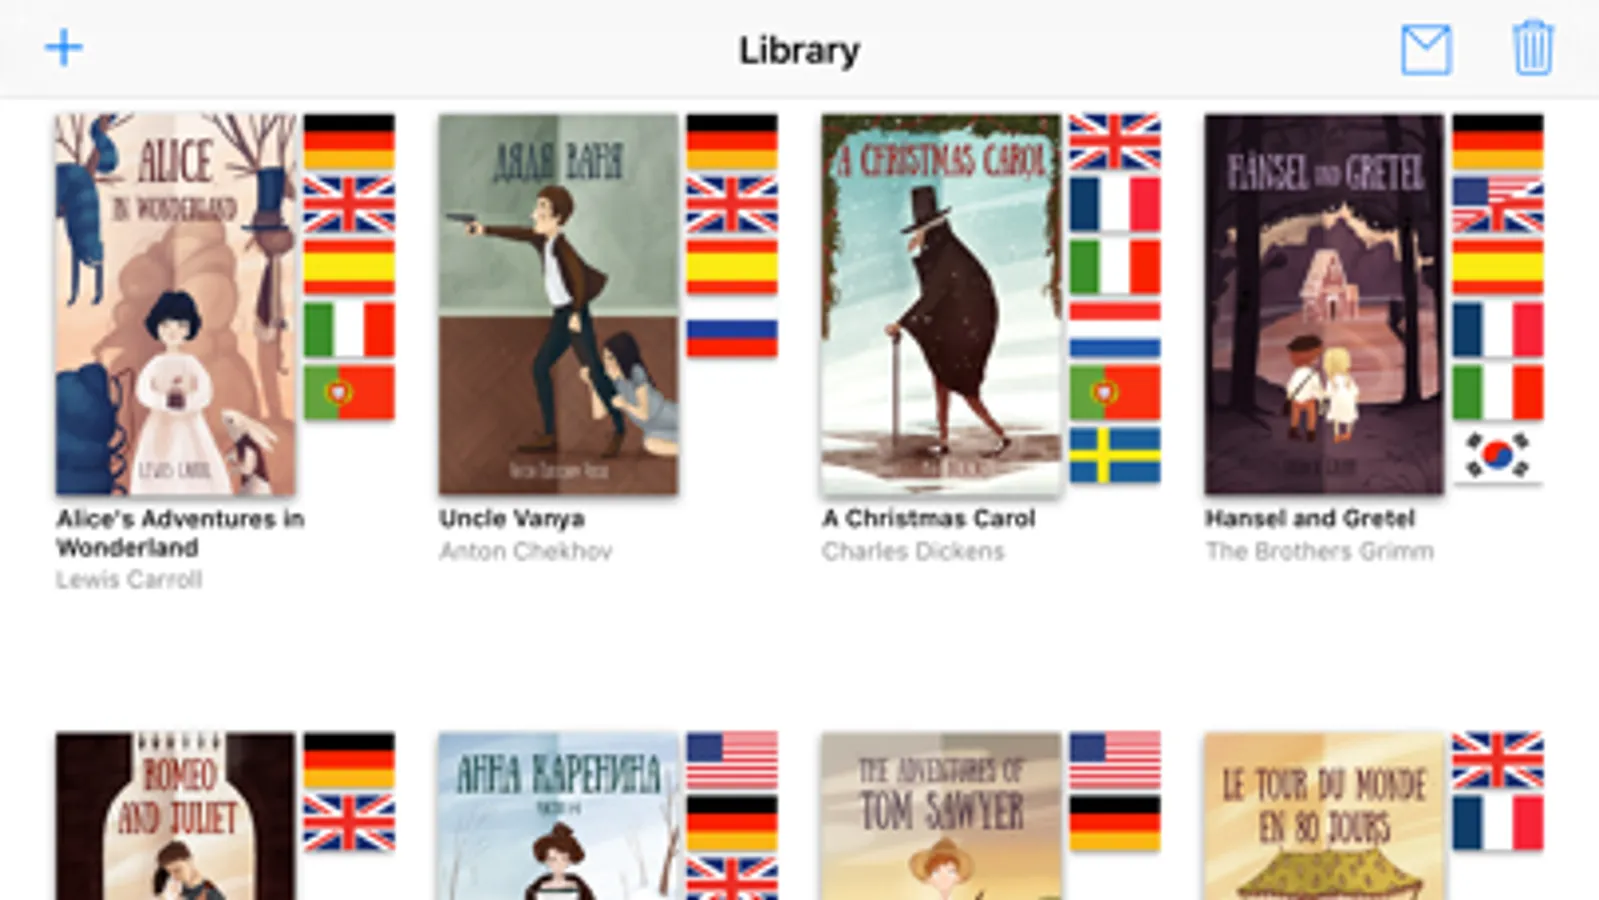
Task: Open the Uncle Vanya book cover
Action: (559, 304)
